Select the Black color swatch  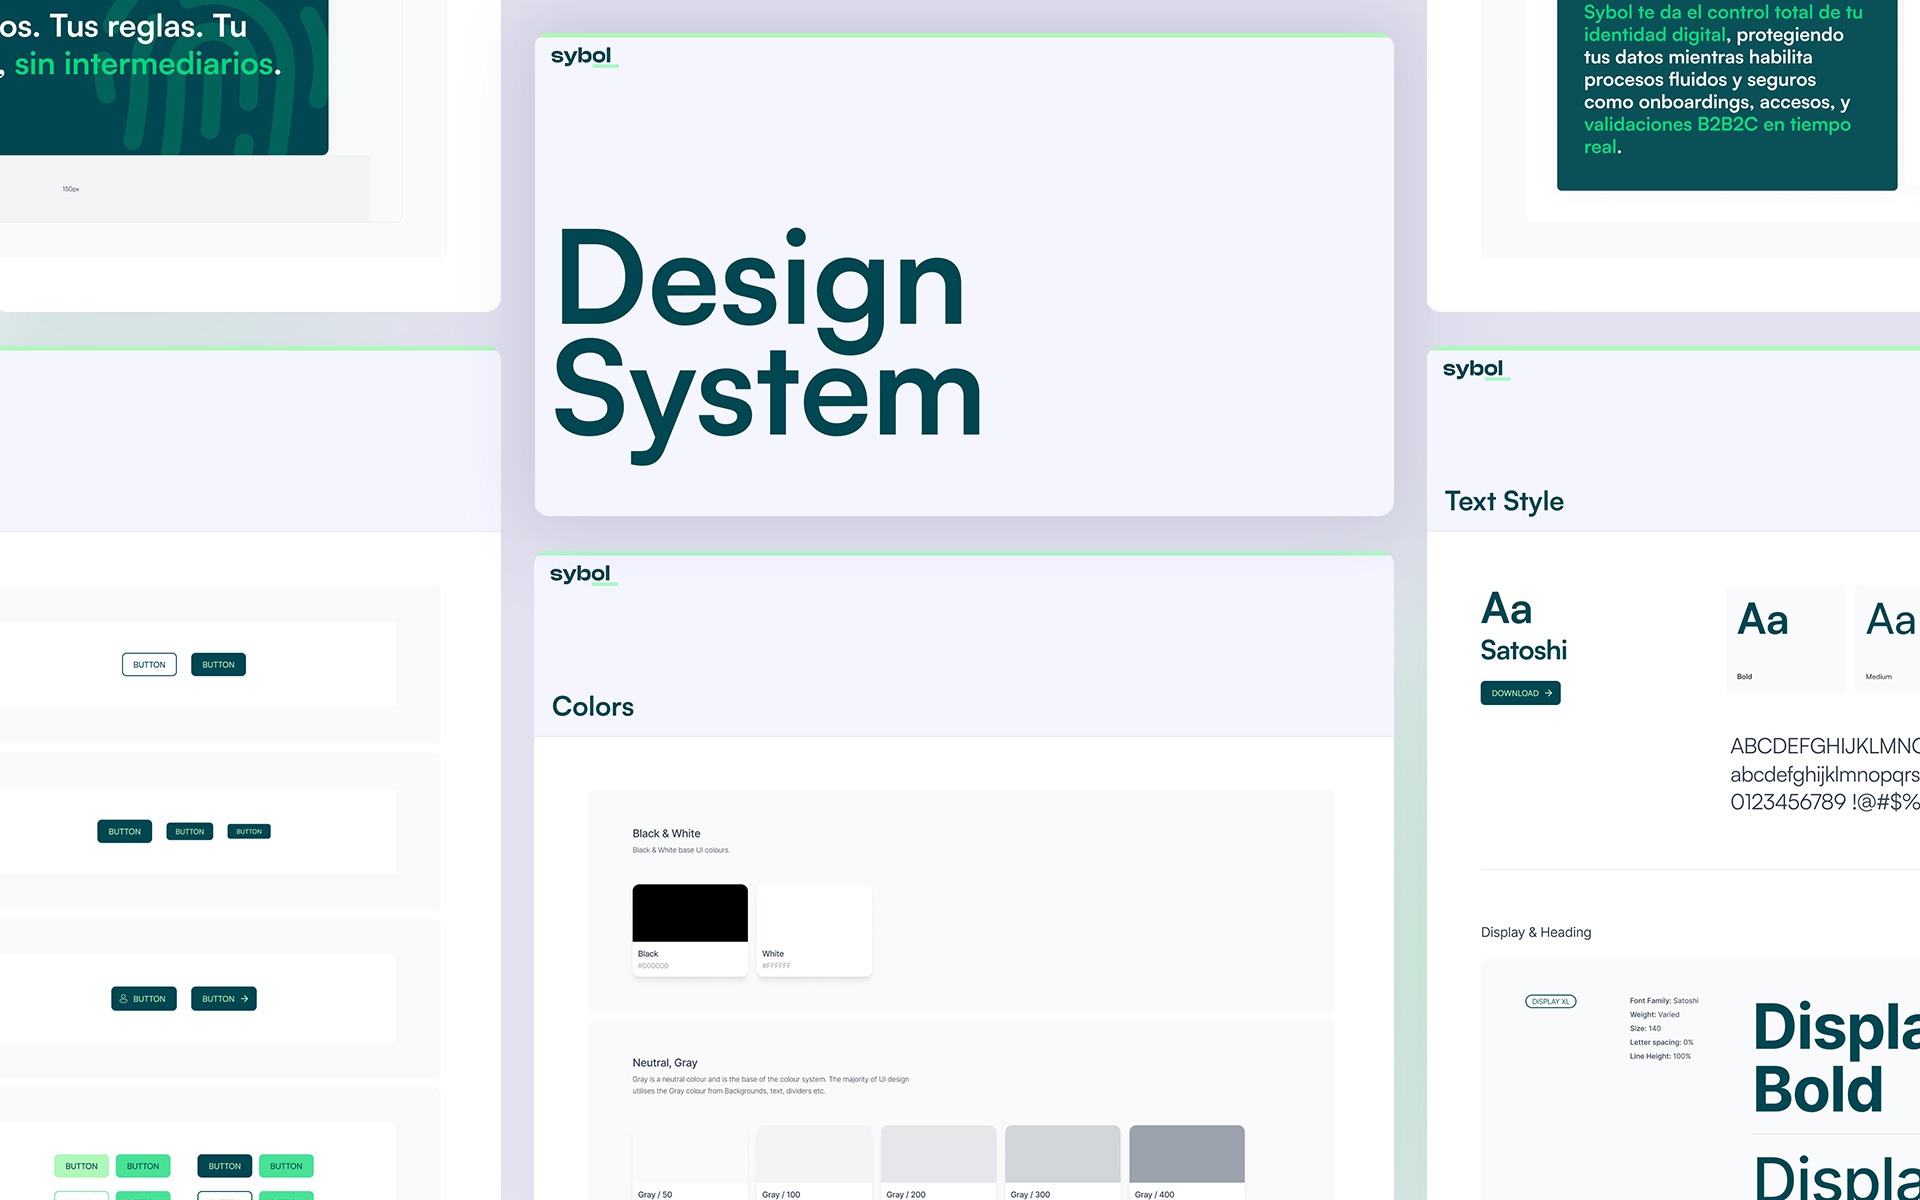pyautogui.click(x=690, y=913)
